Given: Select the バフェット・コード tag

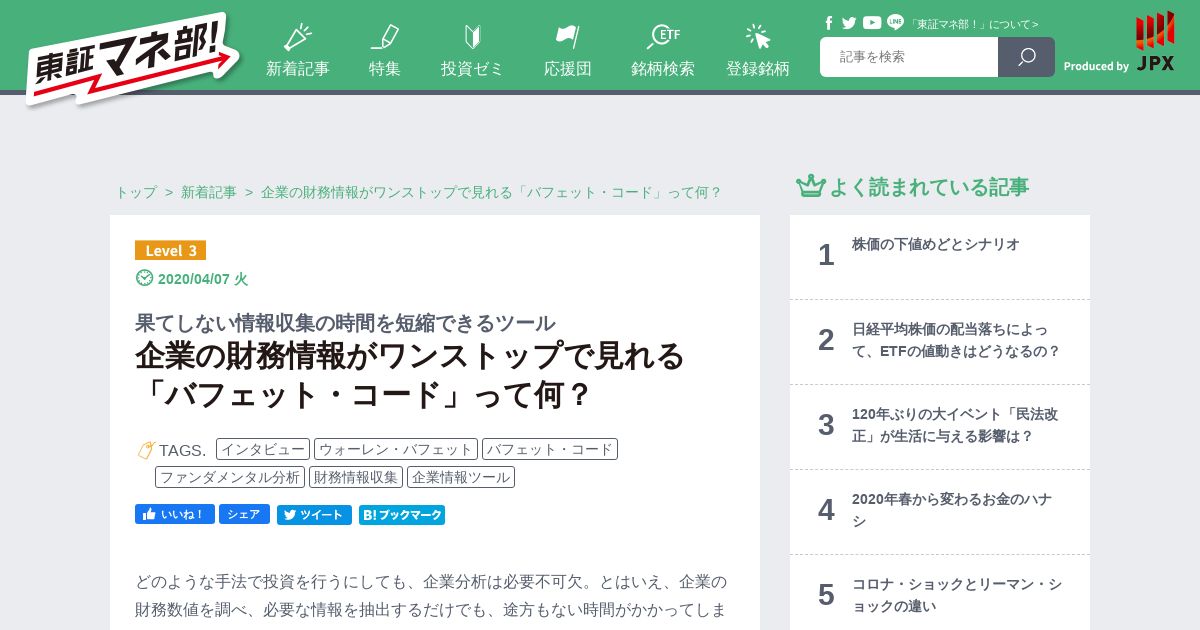Looking at the screenshot, I should pos(550,449).
